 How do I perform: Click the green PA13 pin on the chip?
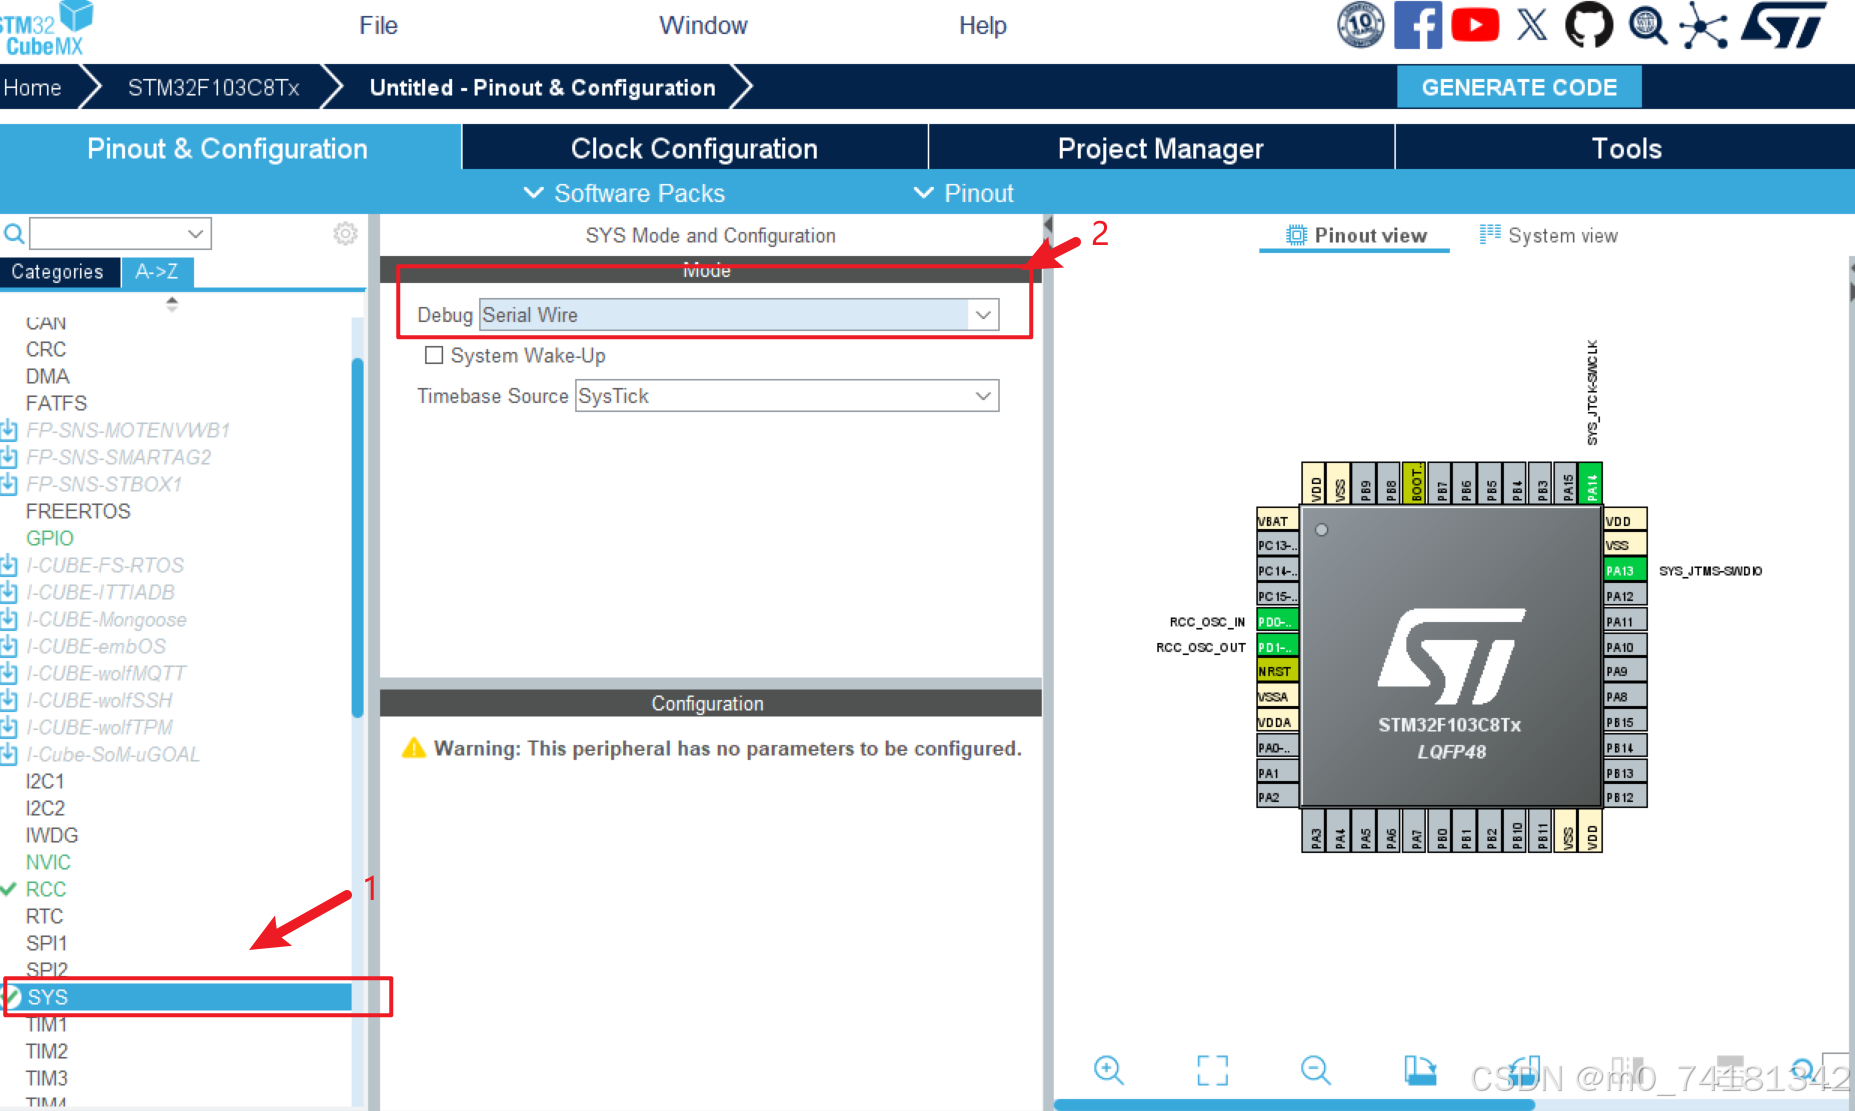[1624, 571]
